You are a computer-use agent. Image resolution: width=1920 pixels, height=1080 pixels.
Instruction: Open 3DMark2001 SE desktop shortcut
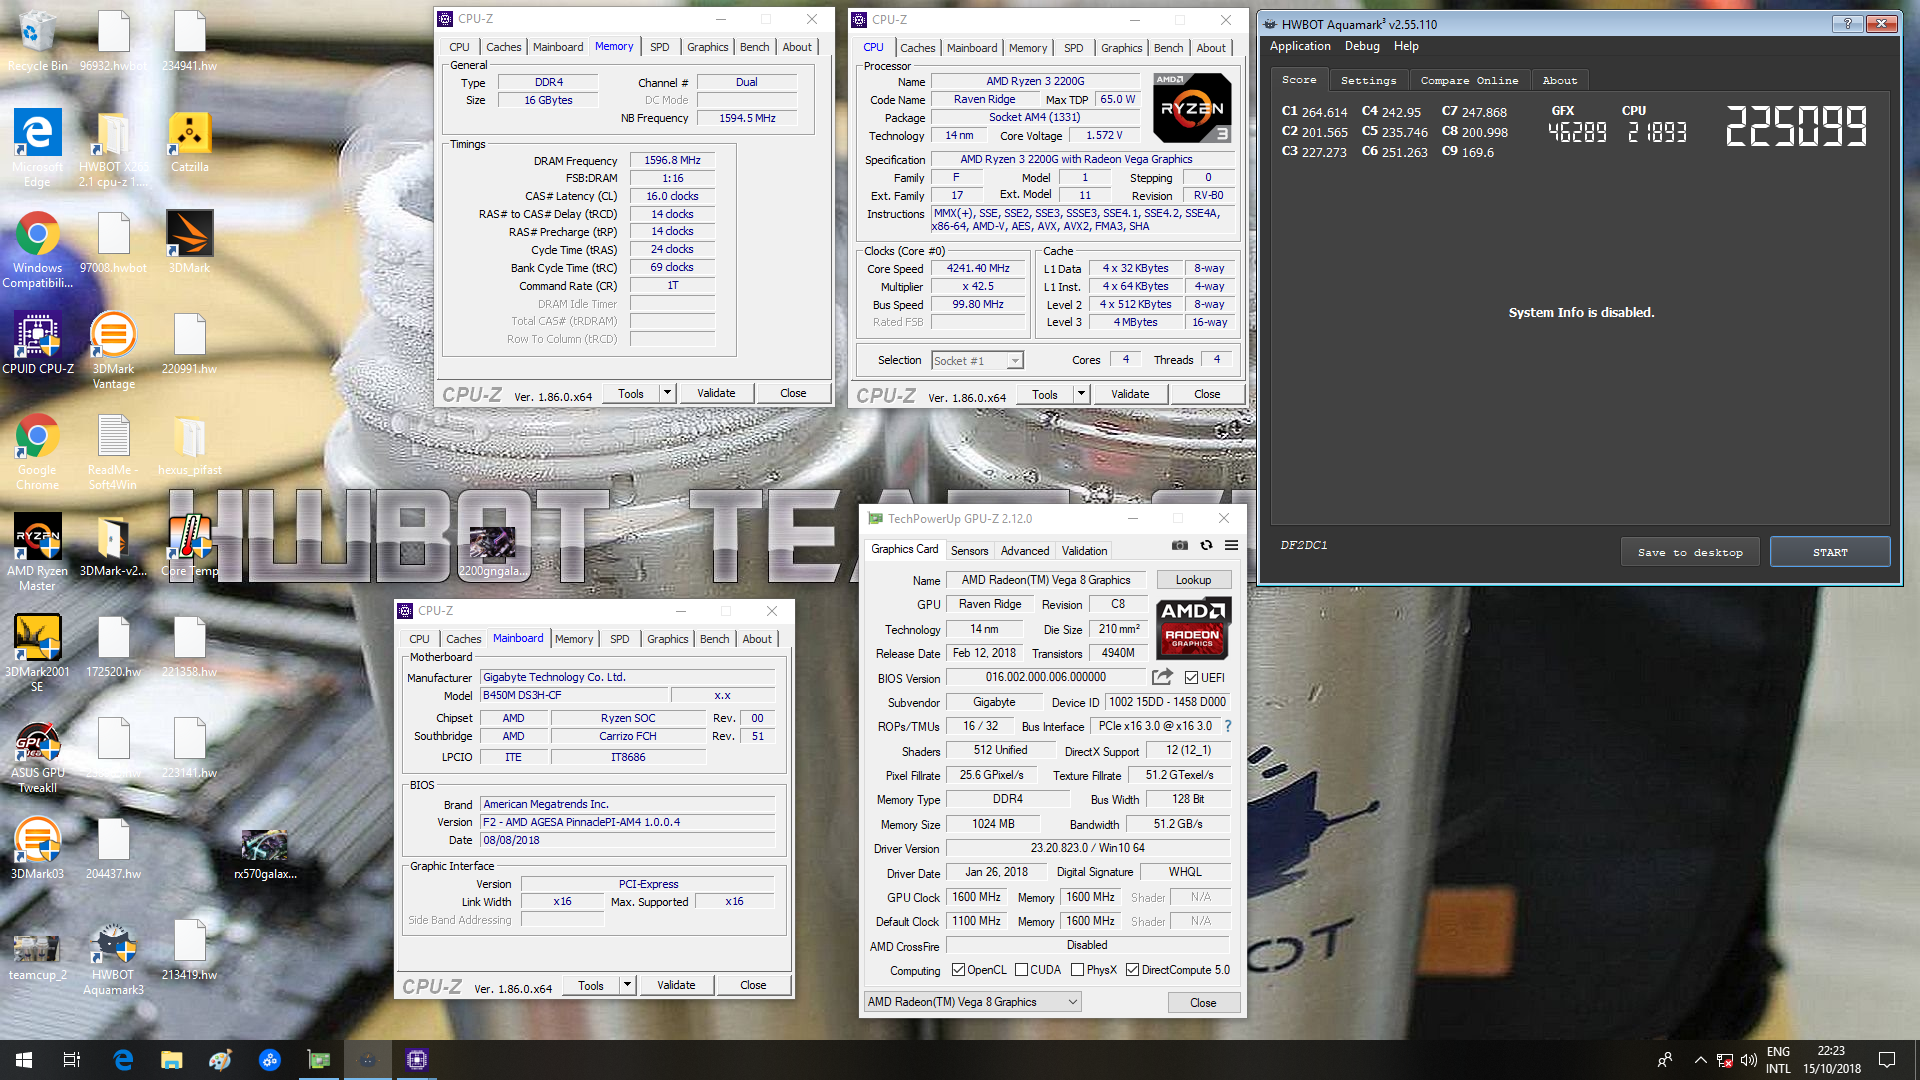37,654
